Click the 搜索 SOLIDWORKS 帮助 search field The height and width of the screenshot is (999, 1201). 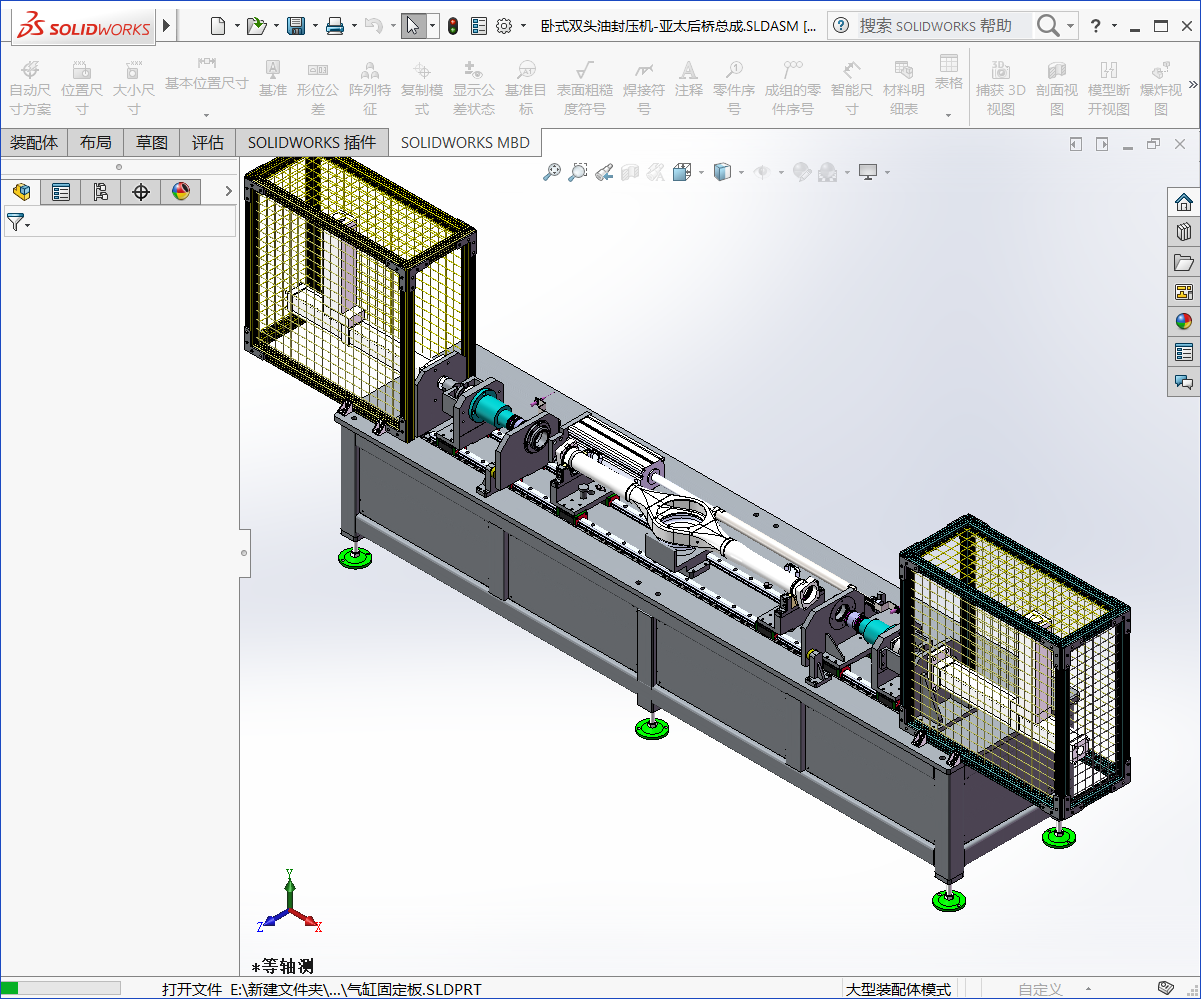(x=935, y=26)
